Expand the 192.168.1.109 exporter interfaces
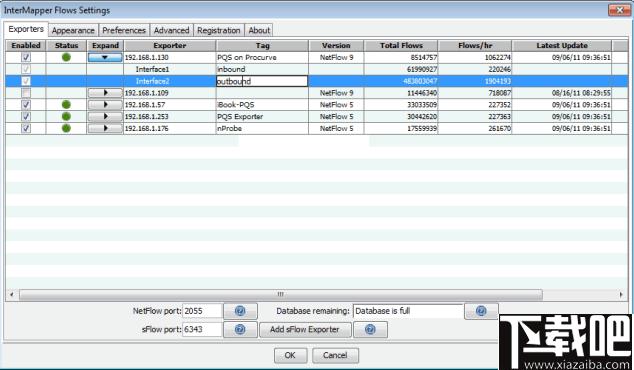 point(105,93)
